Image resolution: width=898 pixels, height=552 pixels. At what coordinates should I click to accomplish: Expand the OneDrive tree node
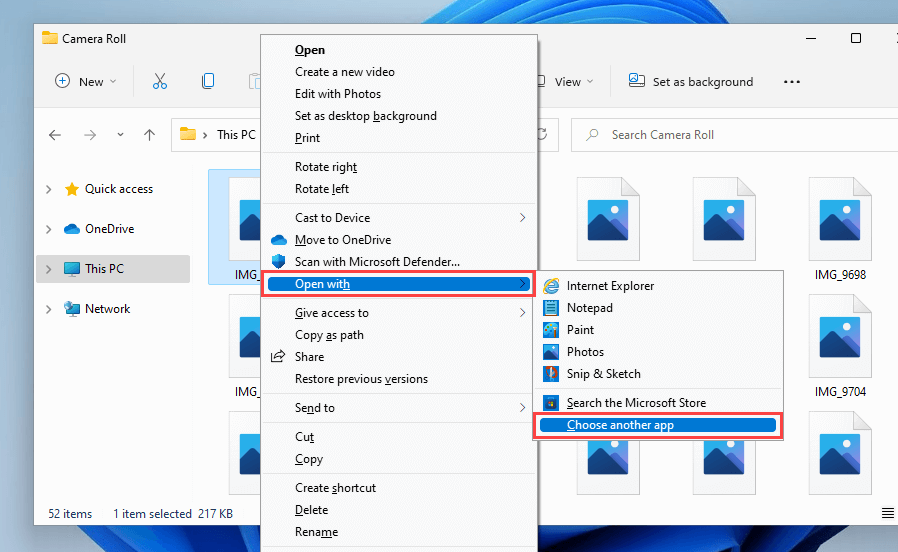click(x=48, y=229)
